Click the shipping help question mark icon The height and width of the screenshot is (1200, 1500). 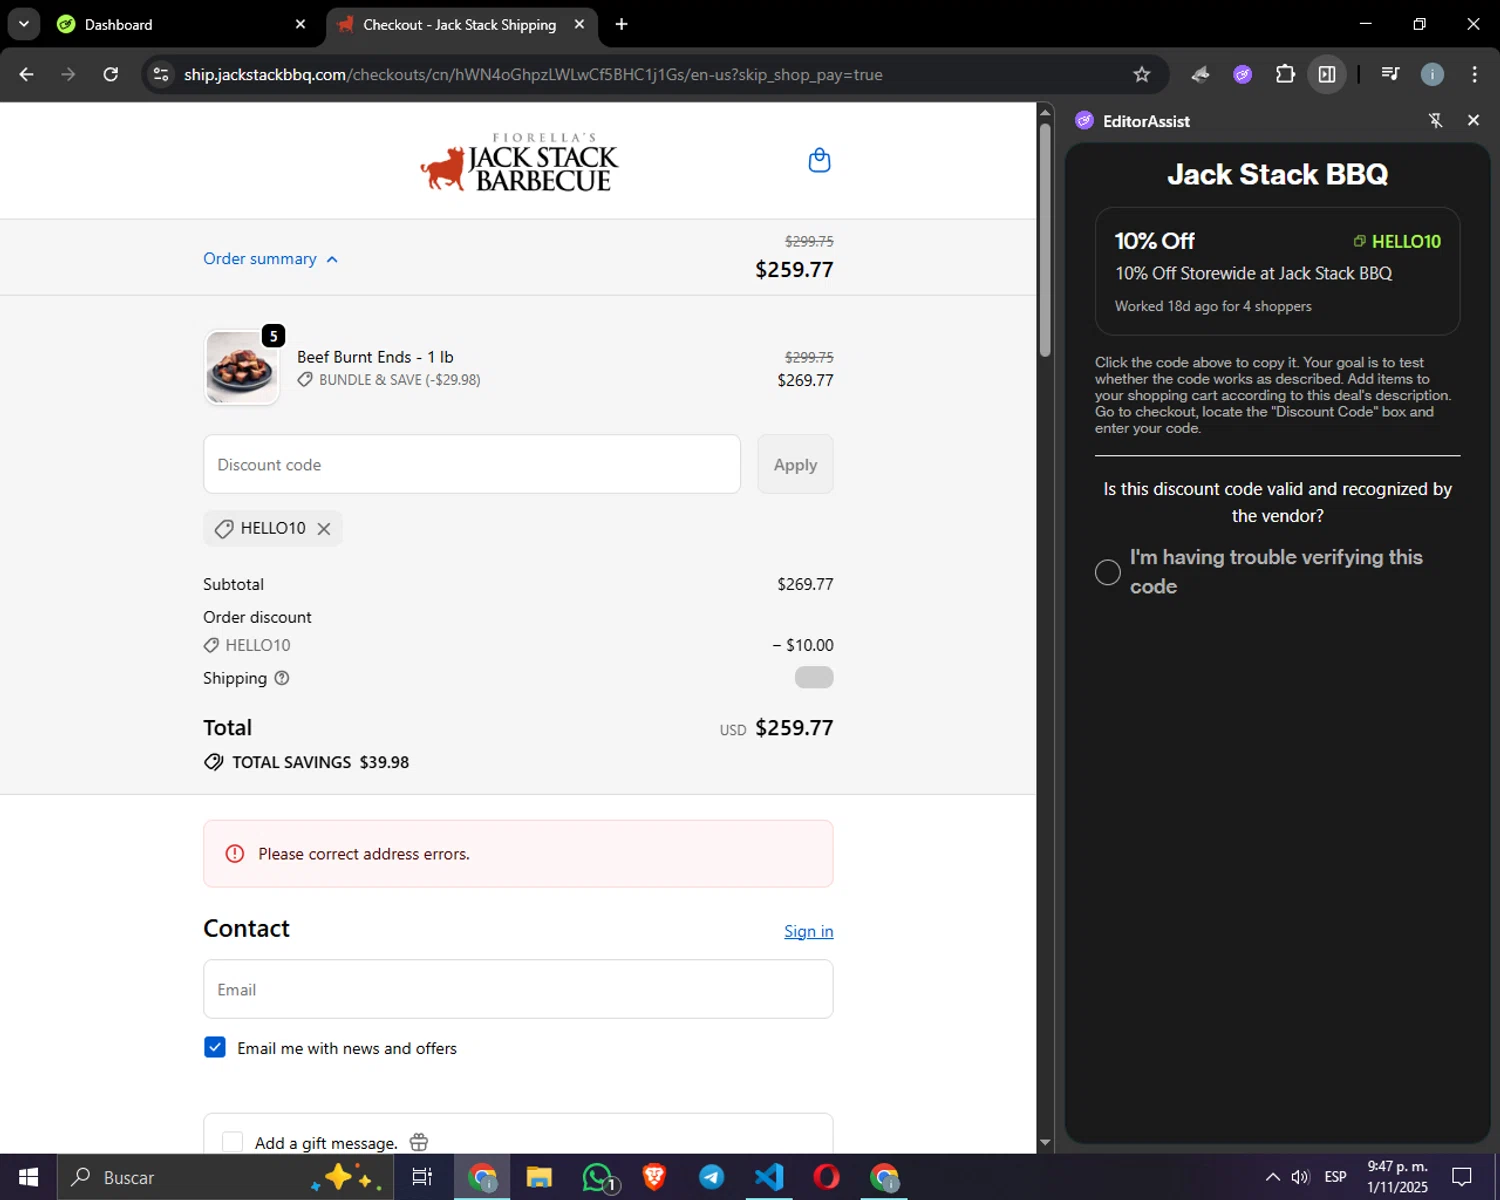click(x=282, y=678)
